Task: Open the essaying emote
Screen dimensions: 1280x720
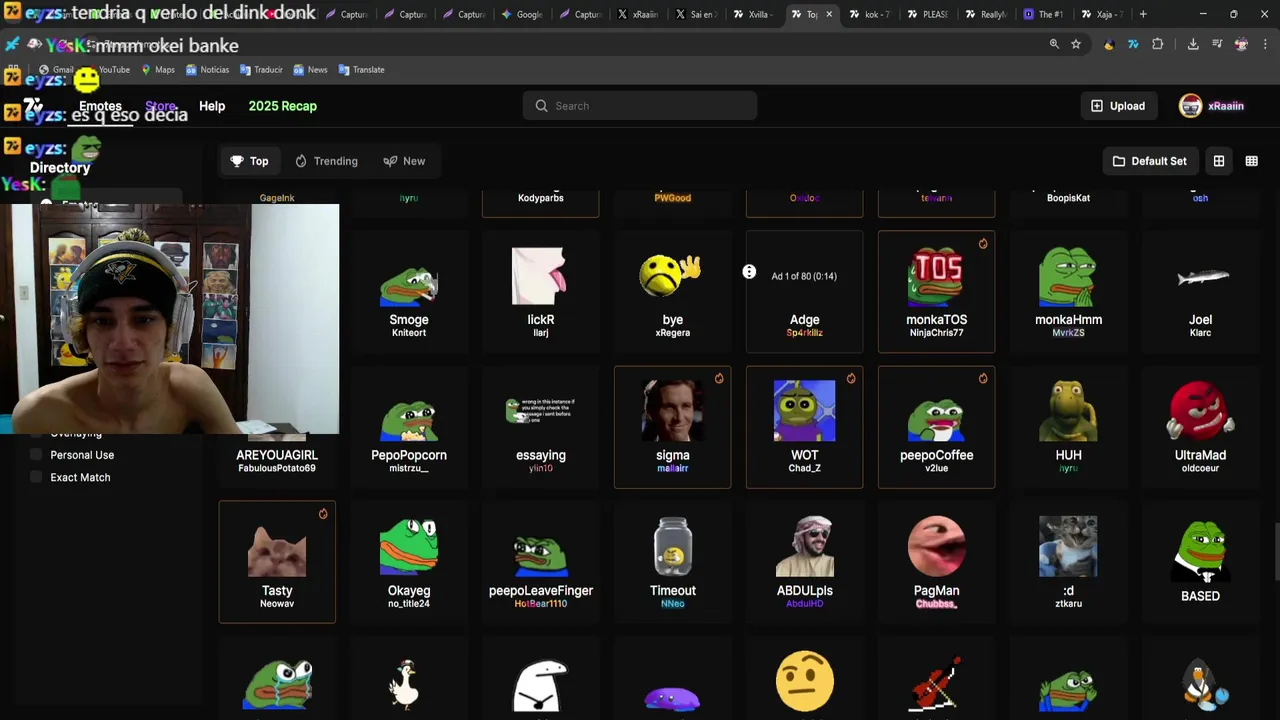Action: click(541, 427)
